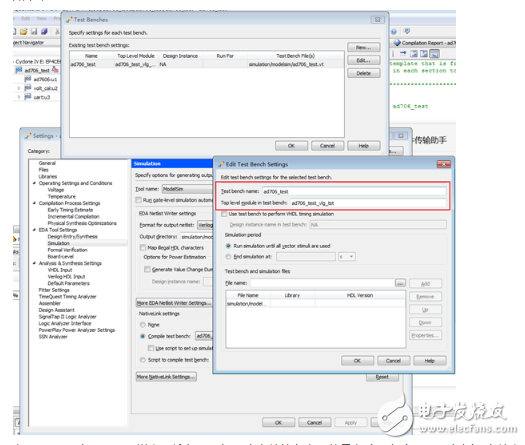Collapse EDA Tool Settings category
This screenshot has height=445, width=525.
click(x=34, y=230)
